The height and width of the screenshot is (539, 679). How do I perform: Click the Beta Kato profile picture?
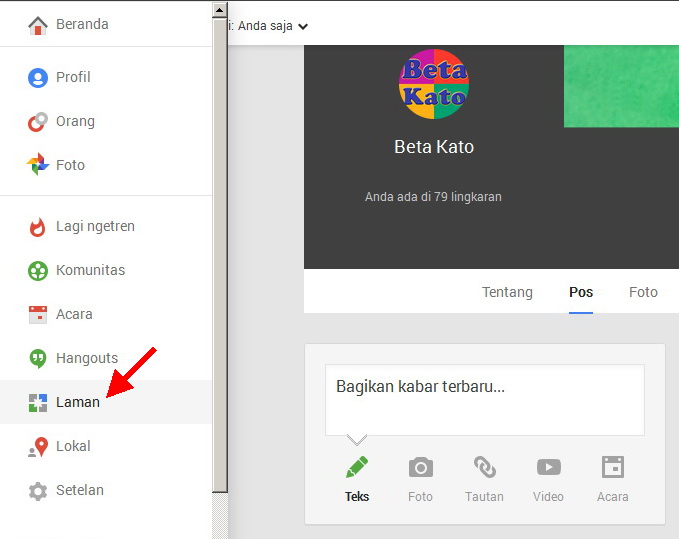(x=433, y=84)
